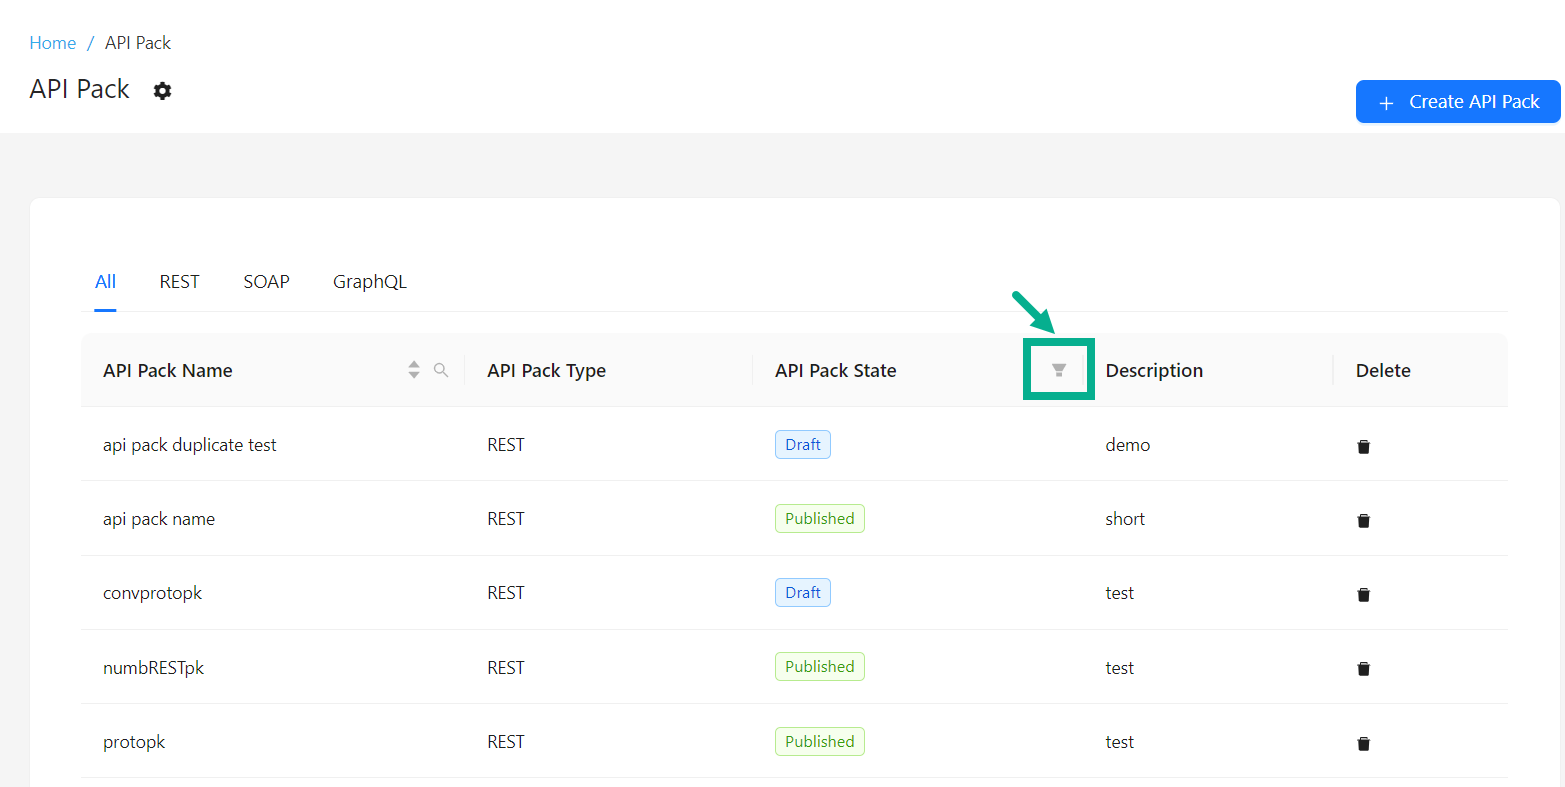1565x787 pixels.
Task: Search by API Pack Name
Action: [441, 370]
